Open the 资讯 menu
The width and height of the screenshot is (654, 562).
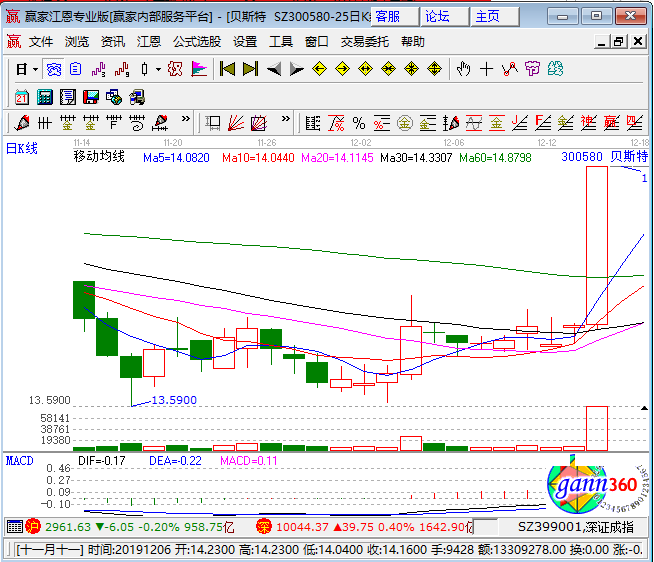tap(113, 42)
